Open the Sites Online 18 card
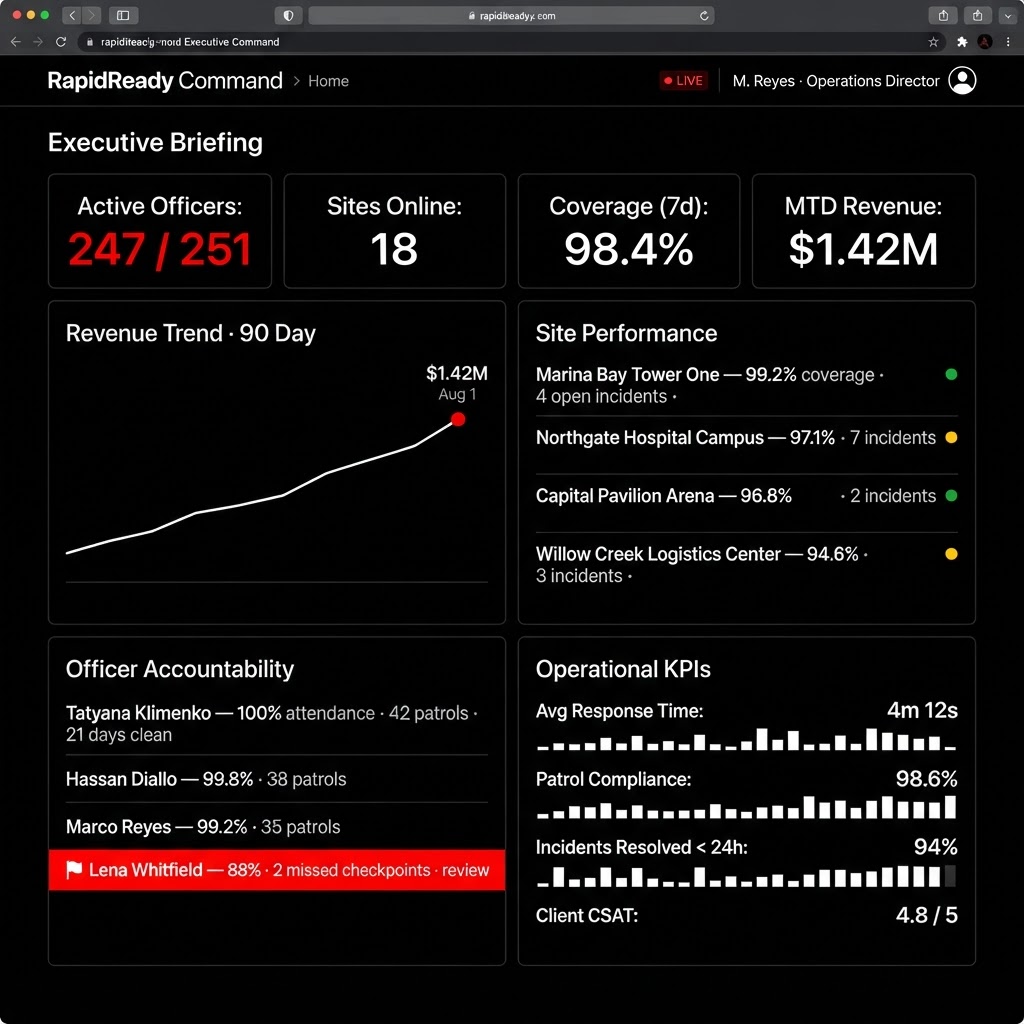The width and height of the screenshot is (1024, 1024). (394, 231)
